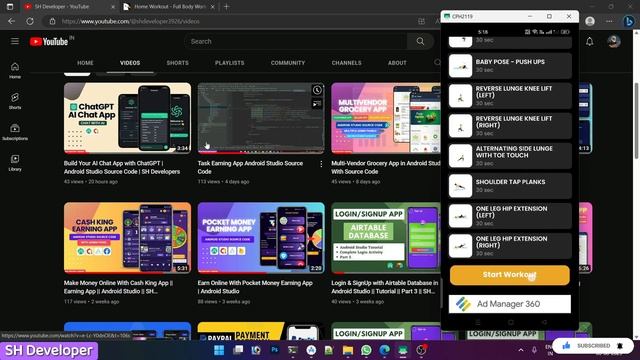640x360 pixels.
Task: Select One Leg Hip Extension (Left) exercise
Action: pos(510,216)
